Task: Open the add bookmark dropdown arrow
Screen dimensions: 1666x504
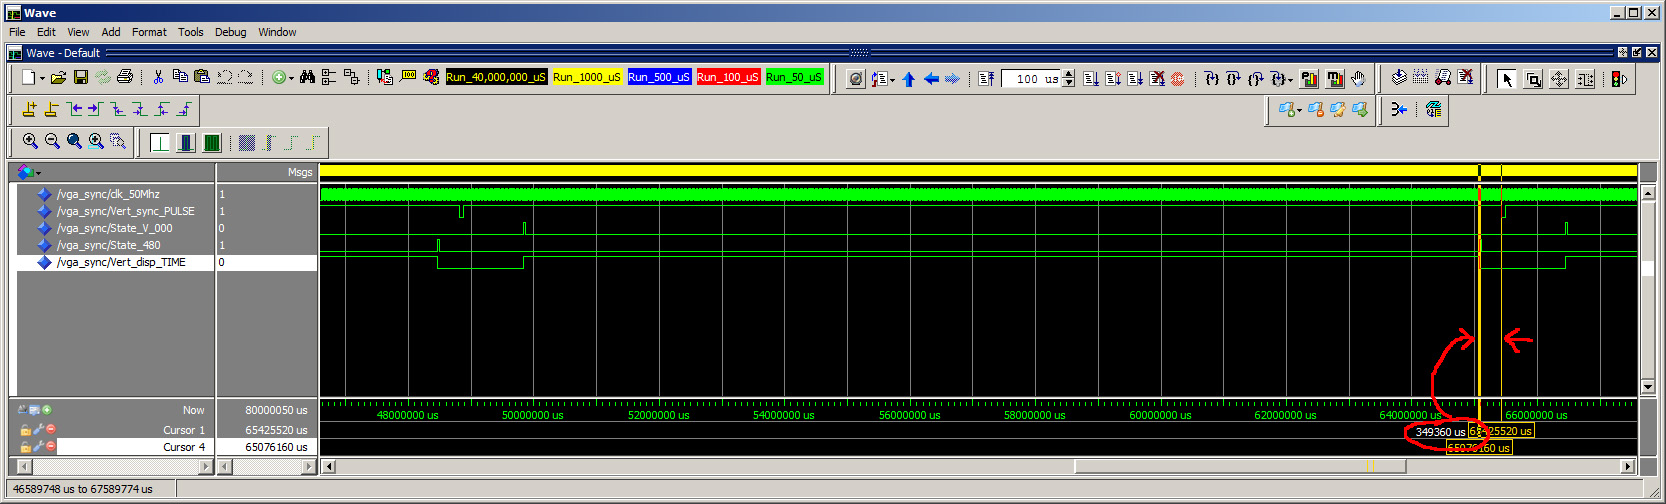Action: (x=1299, y=111)
